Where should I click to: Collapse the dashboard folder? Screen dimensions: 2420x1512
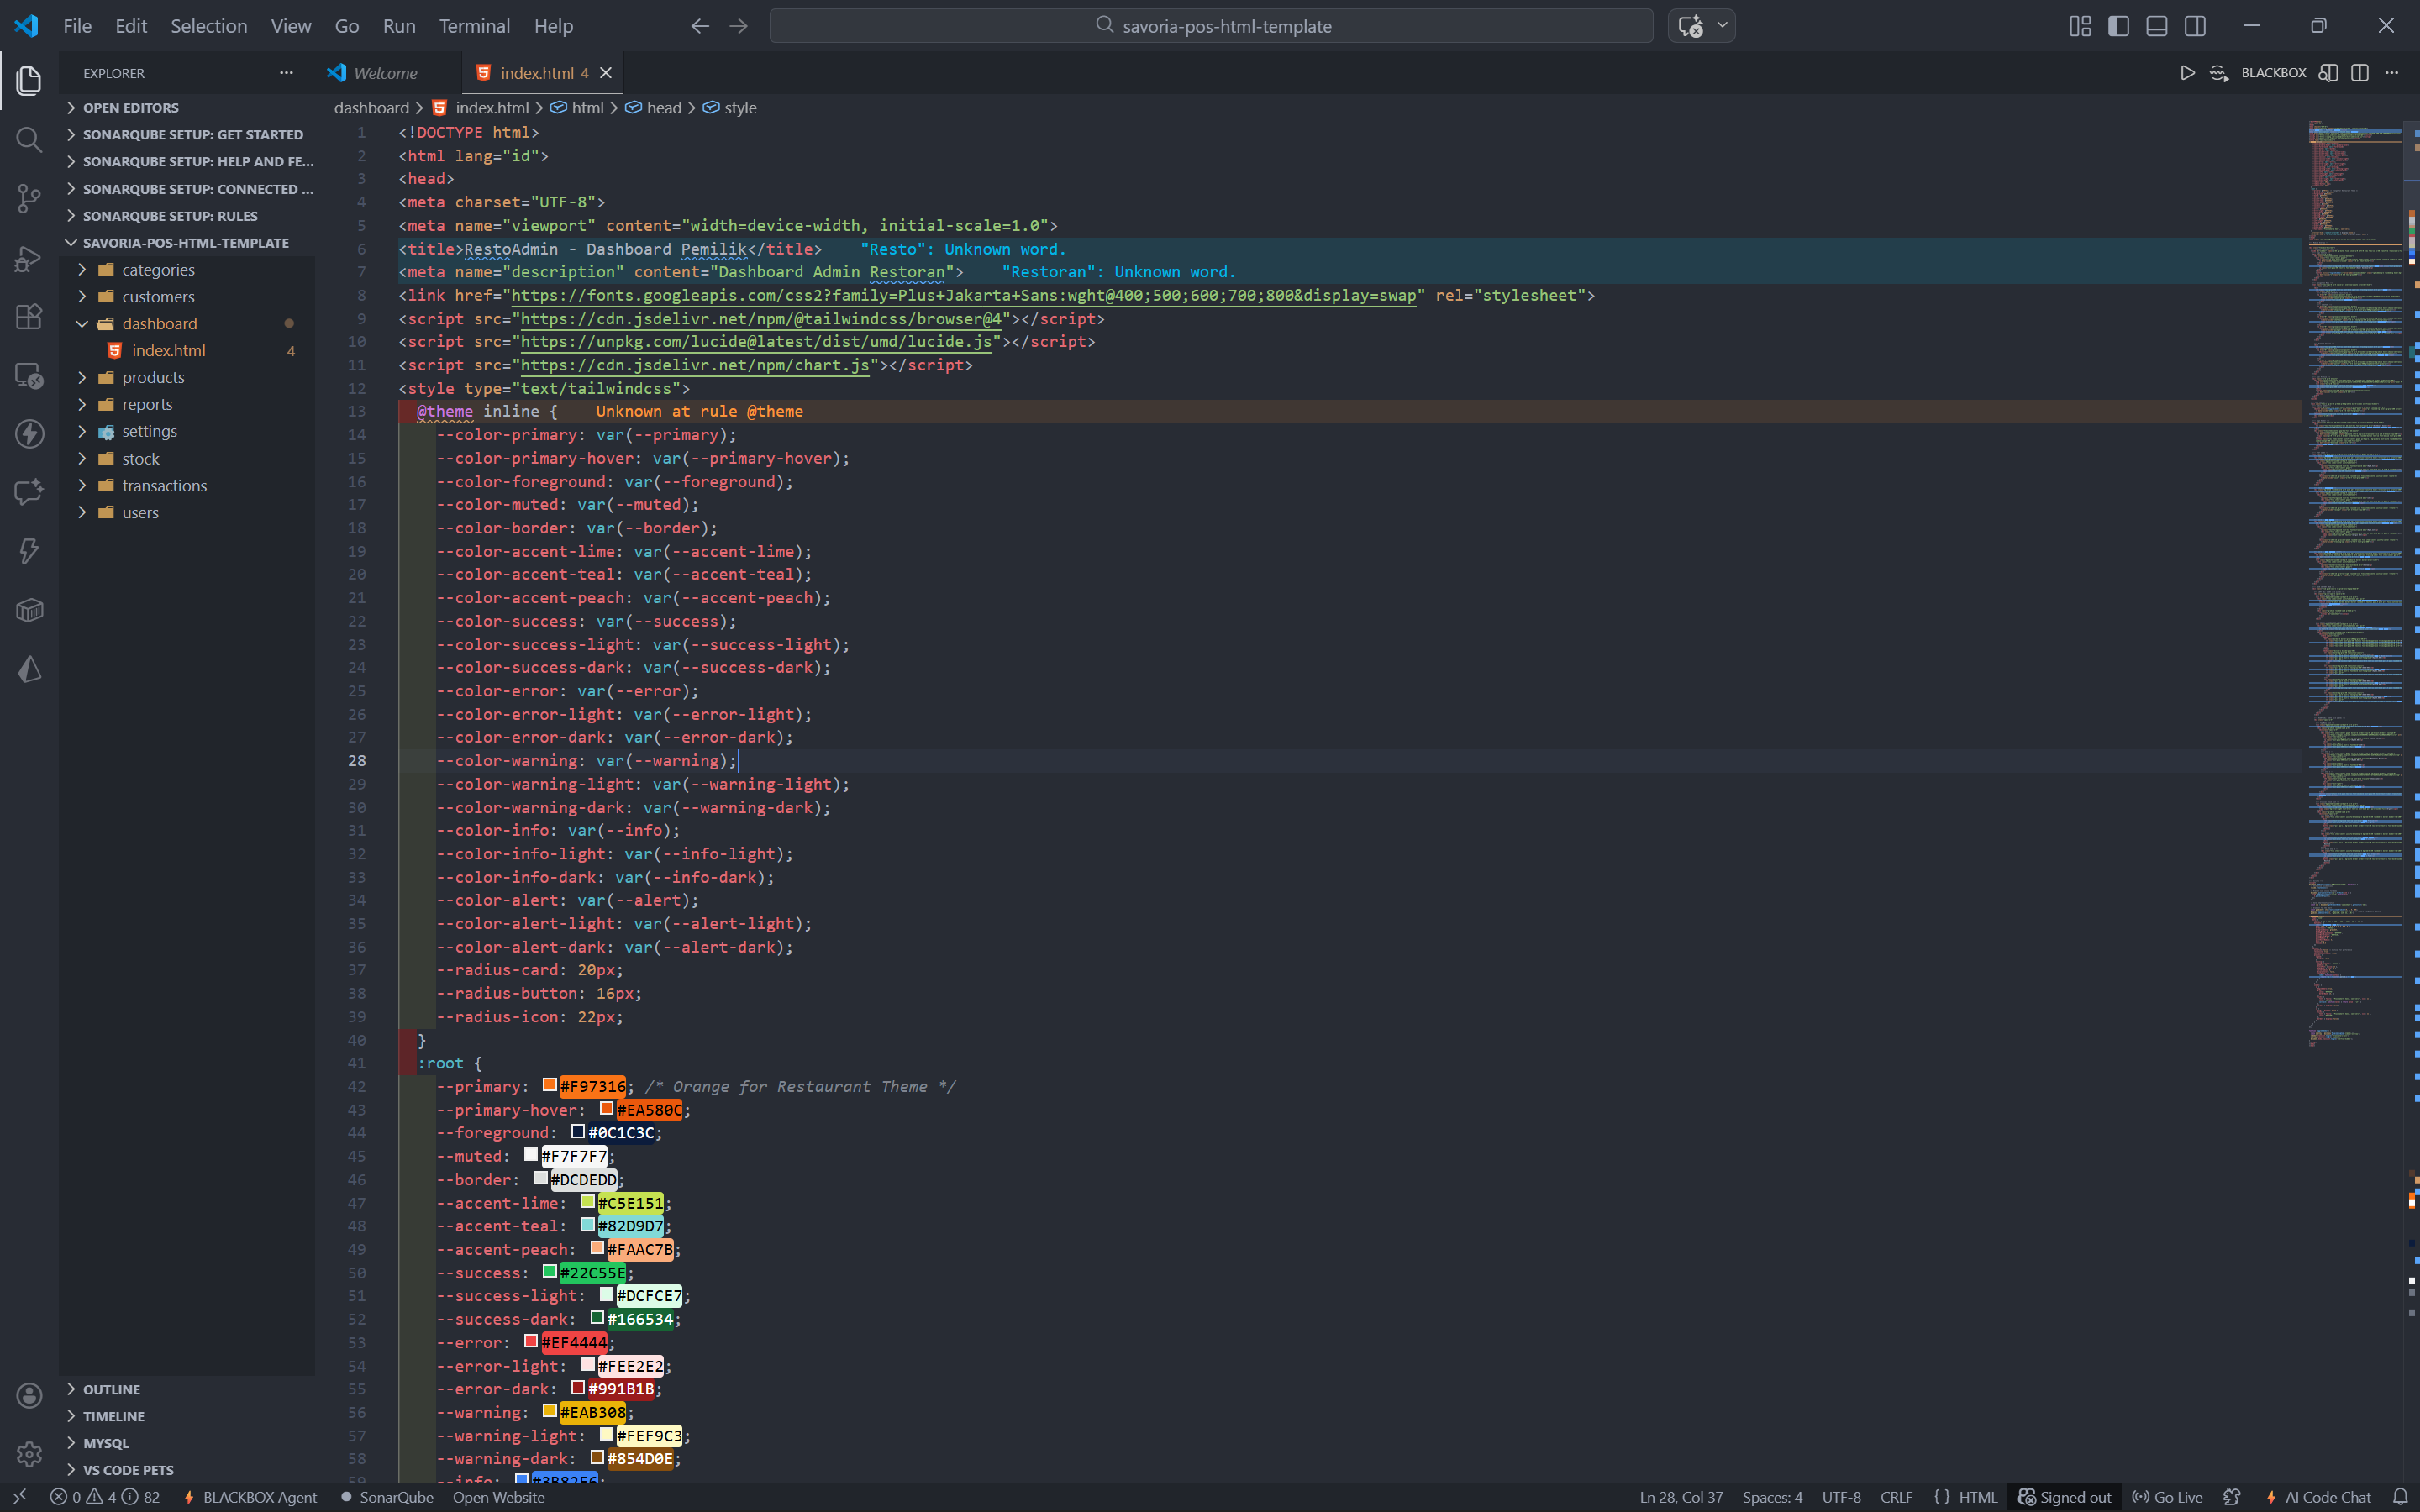coord(159,323)
